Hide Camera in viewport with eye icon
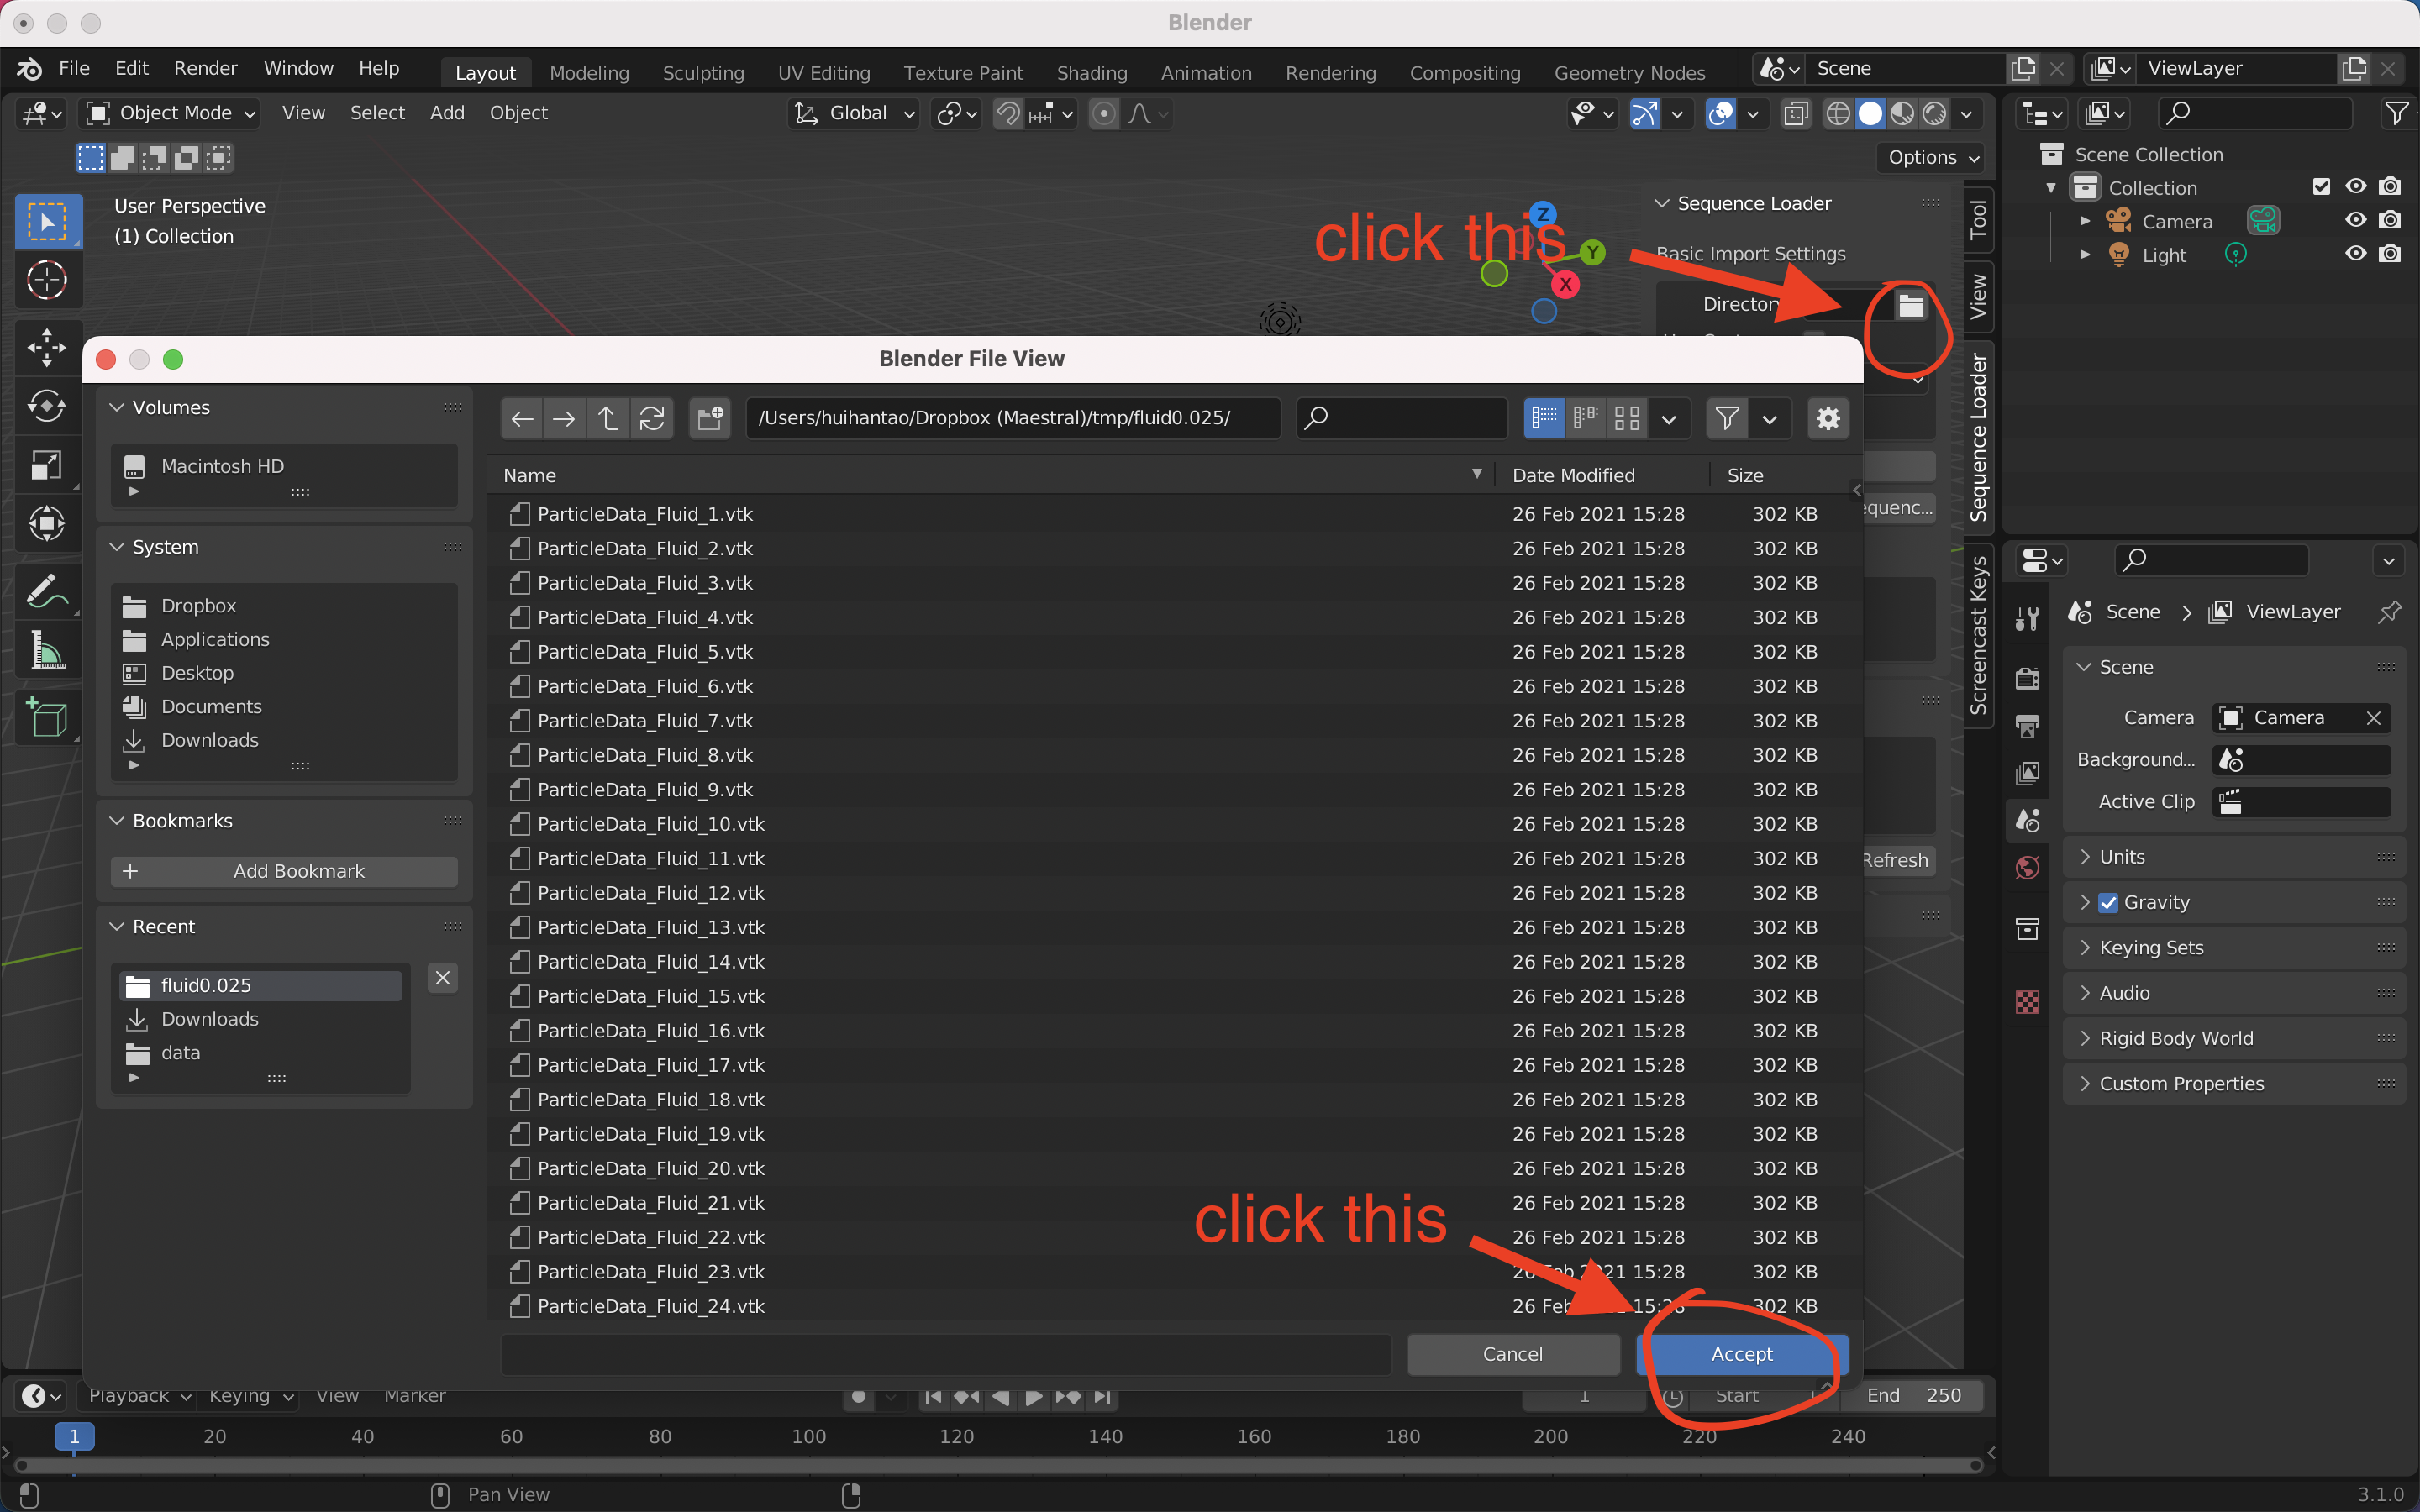This screenshot has width=2420, height=1512. coord(2355,221)
